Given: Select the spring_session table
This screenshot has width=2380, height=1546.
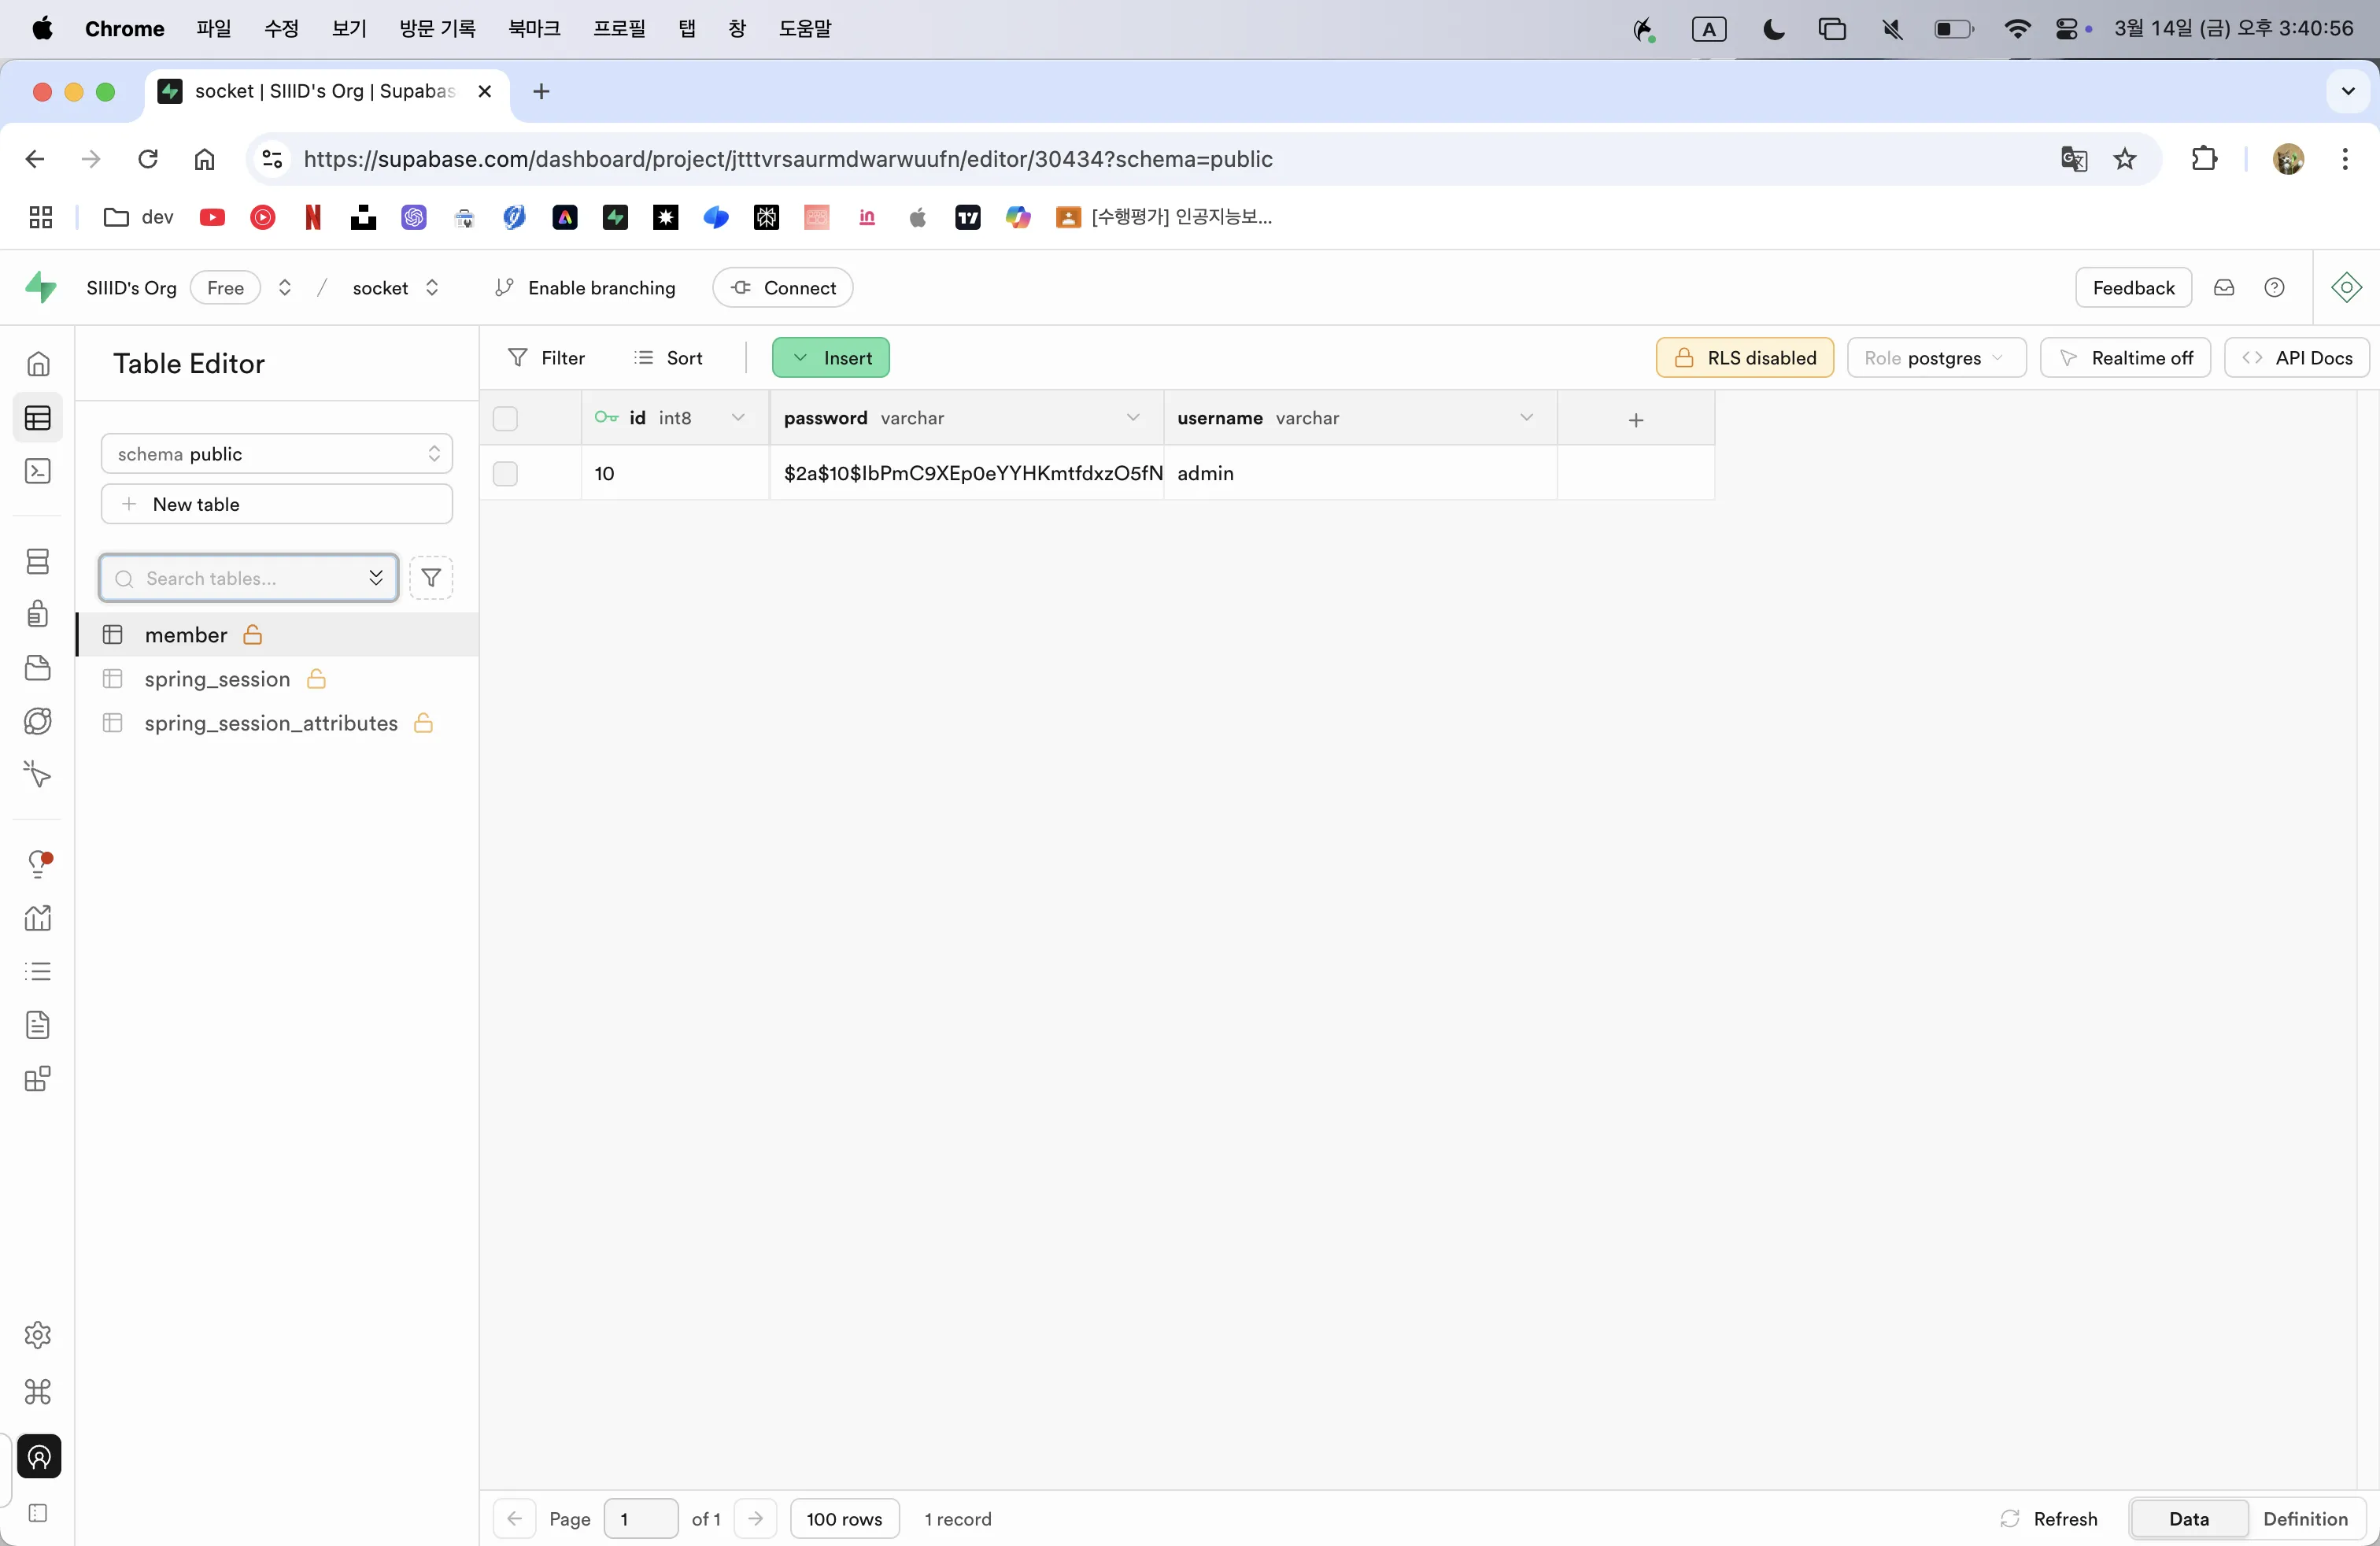Looking at the screenshot, I should click(217, 679).
